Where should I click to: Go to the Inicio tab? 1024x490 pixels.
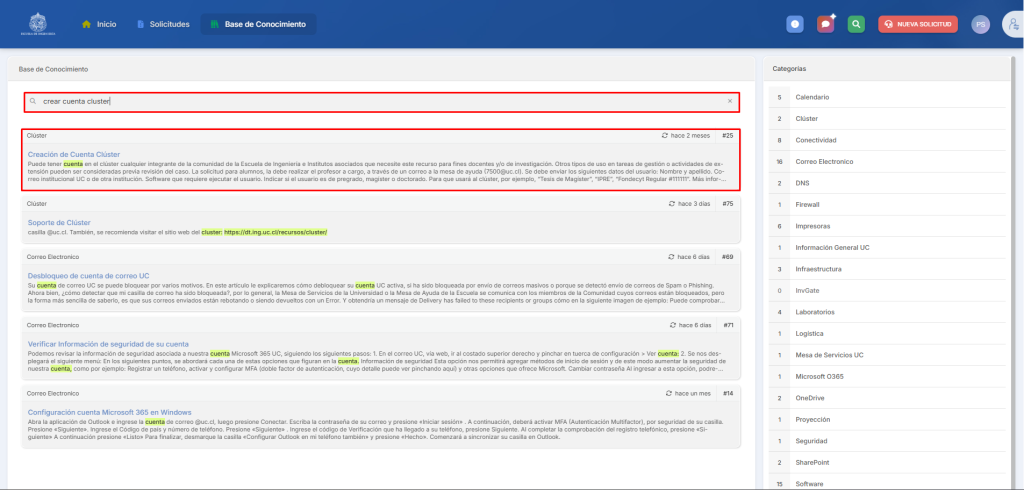tap(99, 24)
